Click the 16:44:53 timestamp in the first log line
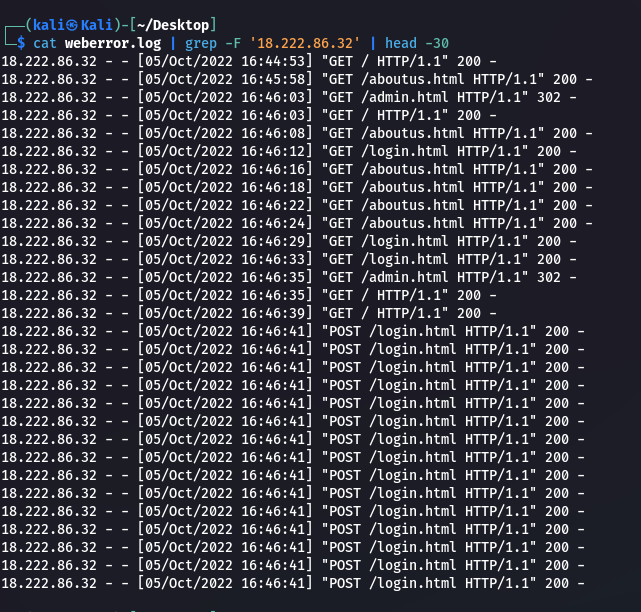 280,62
